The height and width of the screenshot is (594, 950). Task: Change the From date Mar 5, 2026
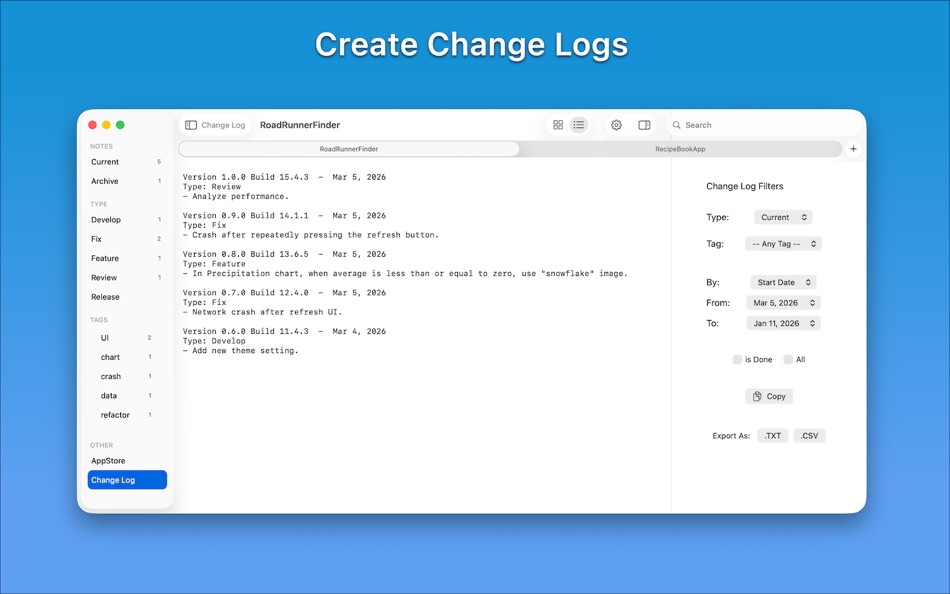(783, 303)
